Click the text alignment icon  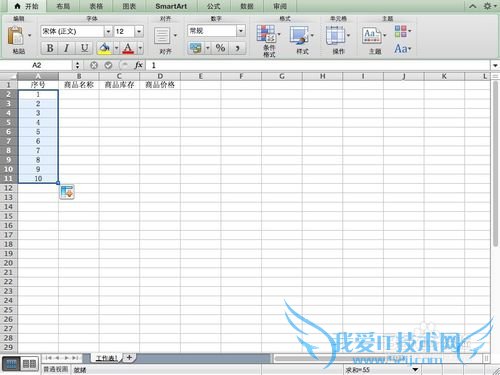coord(162,36)
